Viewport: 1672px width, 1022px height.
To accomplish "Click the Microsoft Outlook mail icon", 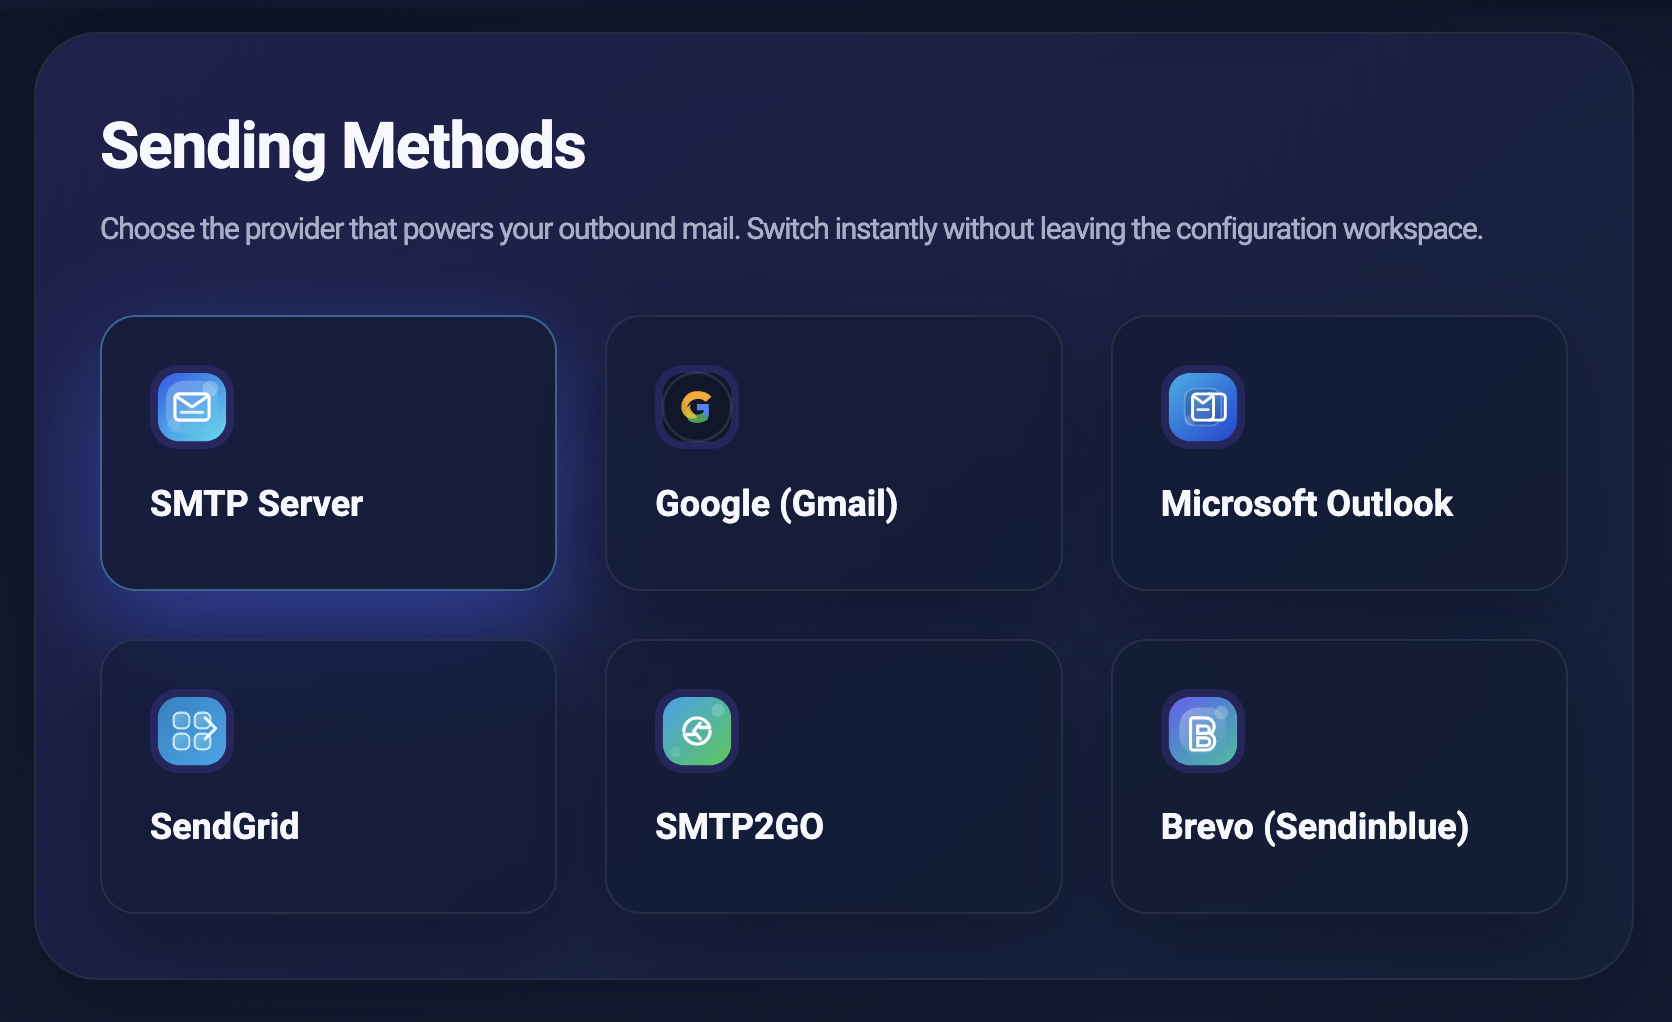I will click(1203, 407).
